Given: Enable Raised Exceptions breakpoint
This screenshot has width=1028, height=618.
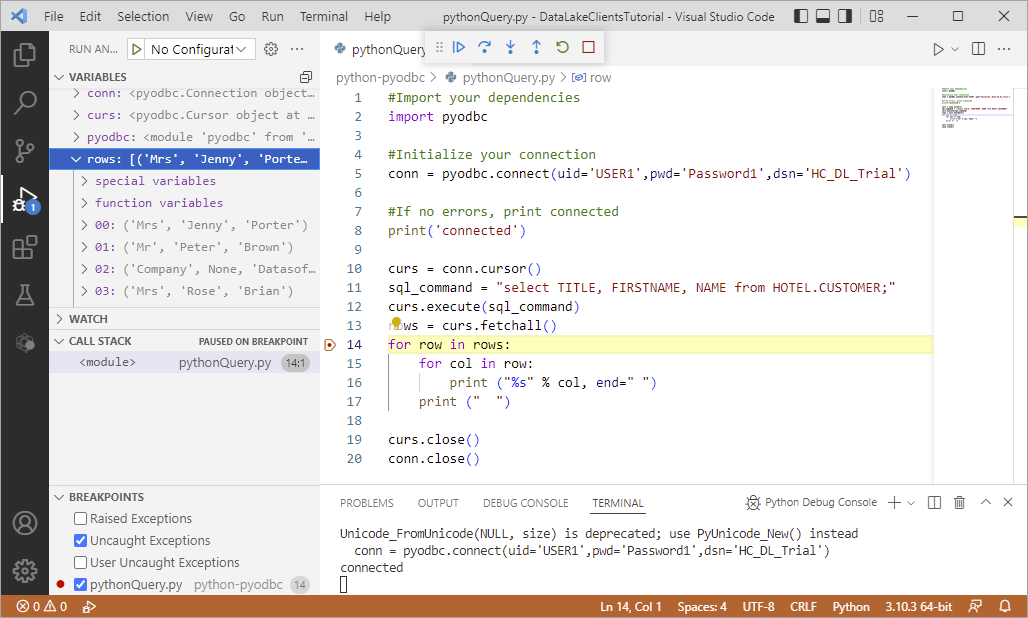Looking at the screenshot, I should pyautogui.click(x=81, y=518).
